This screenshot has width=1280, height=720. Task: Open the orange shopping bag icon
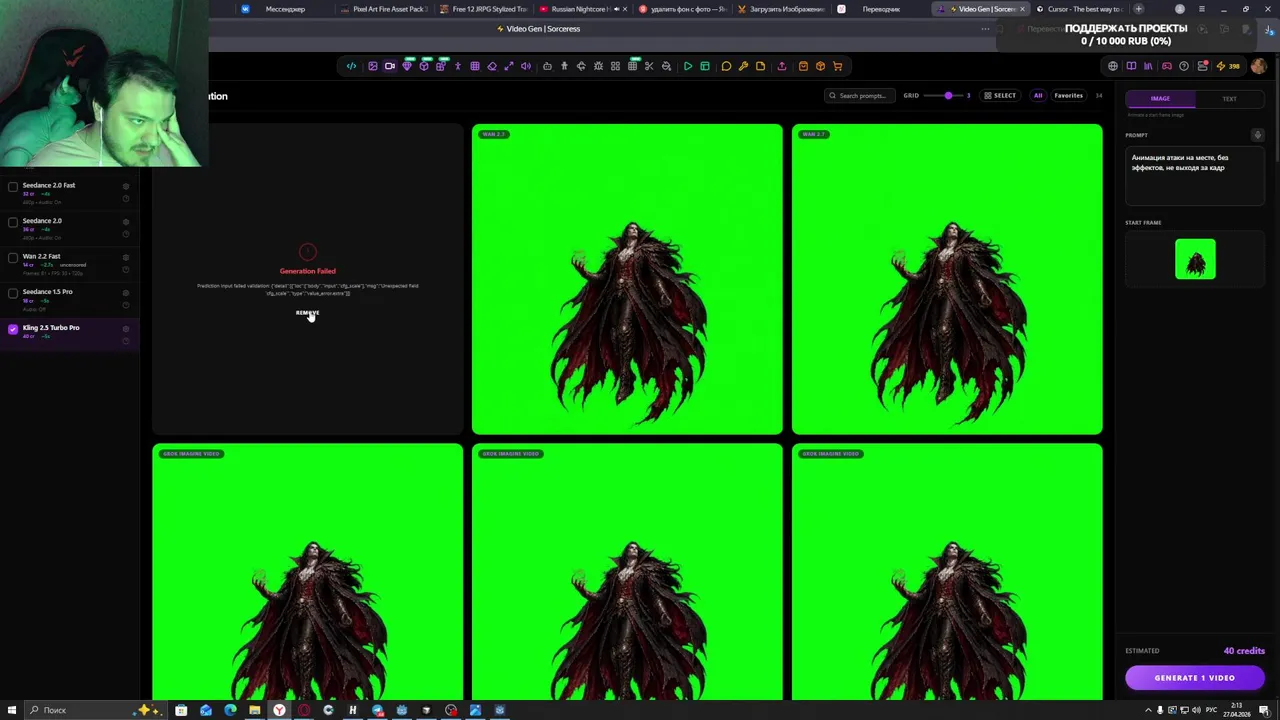click(x=803, y=66)
